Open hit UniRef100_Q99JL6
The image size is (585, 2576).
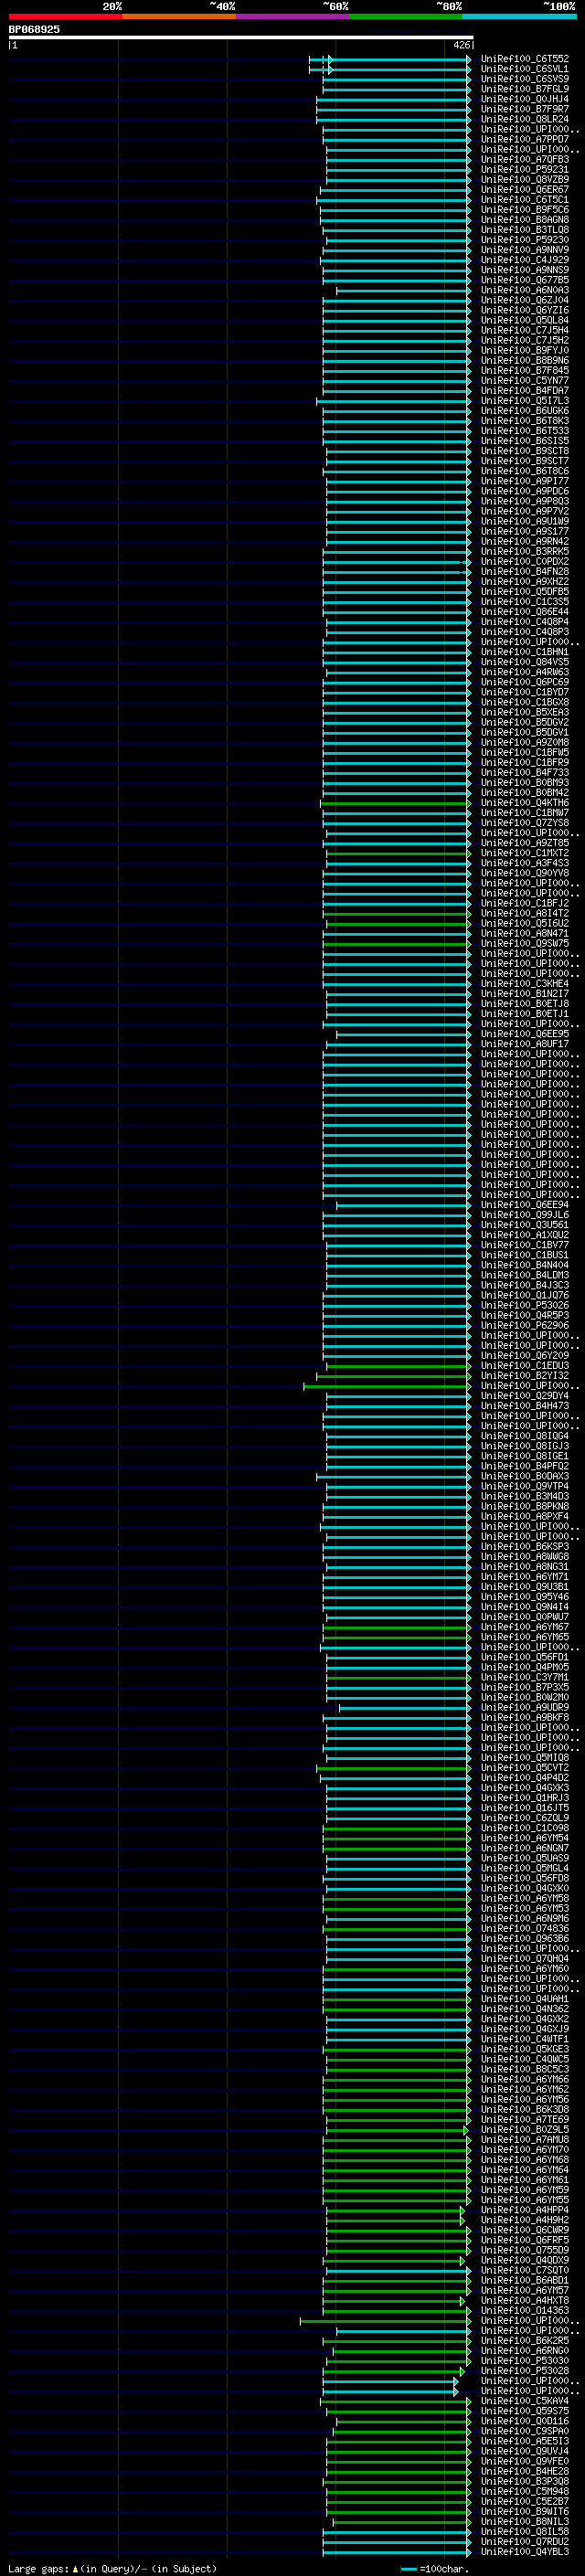point(525,1215)
